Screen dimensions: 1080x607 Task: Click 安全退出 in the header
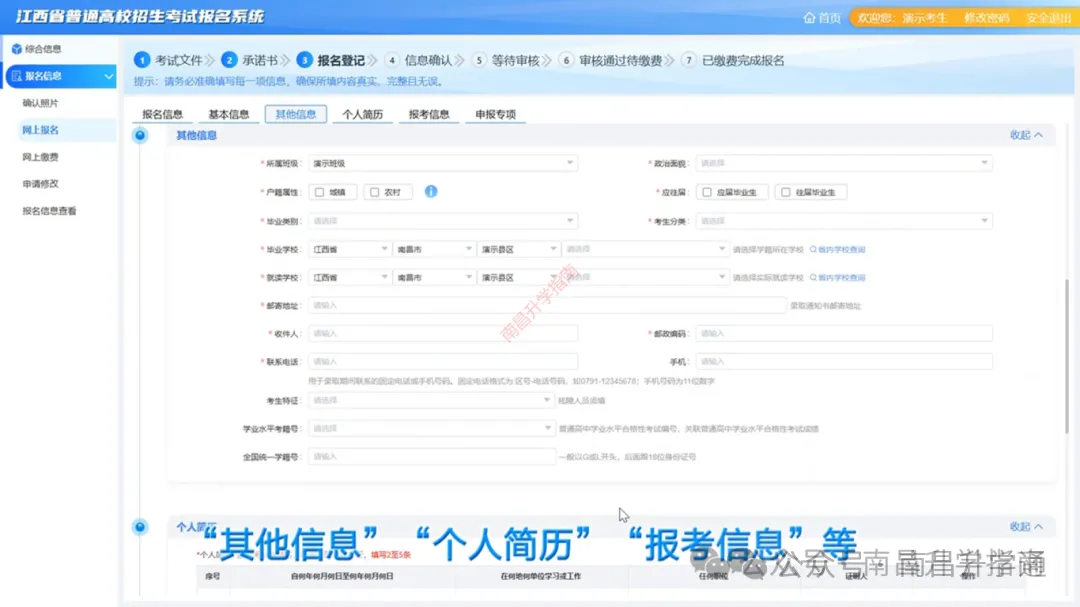pos(1048,18)
